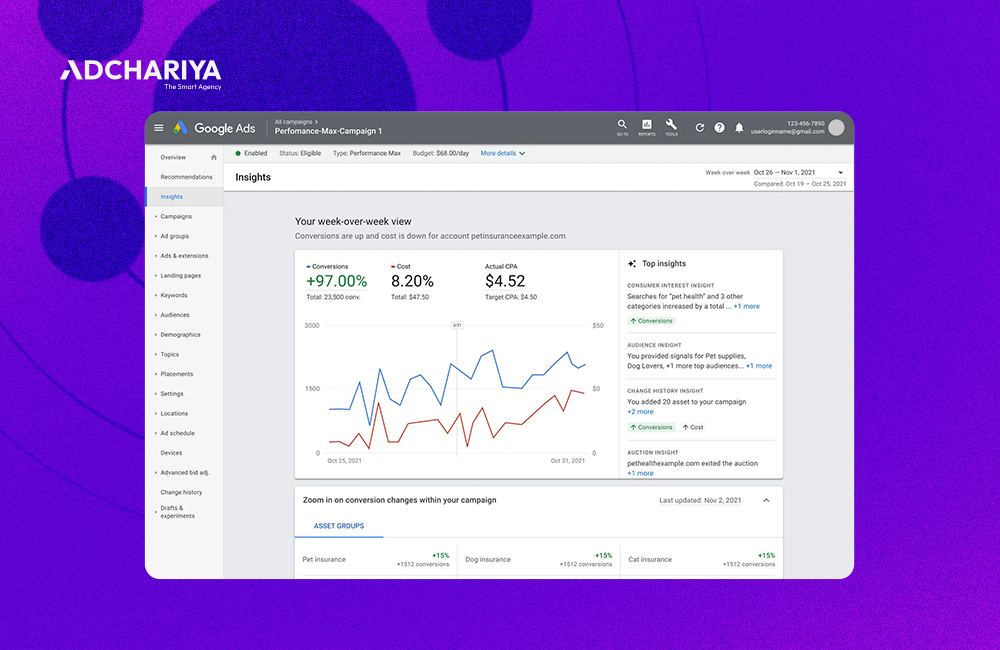Open the Reports icon in top bar
The width and height of the screenshot is (1000, 650).
647,125
